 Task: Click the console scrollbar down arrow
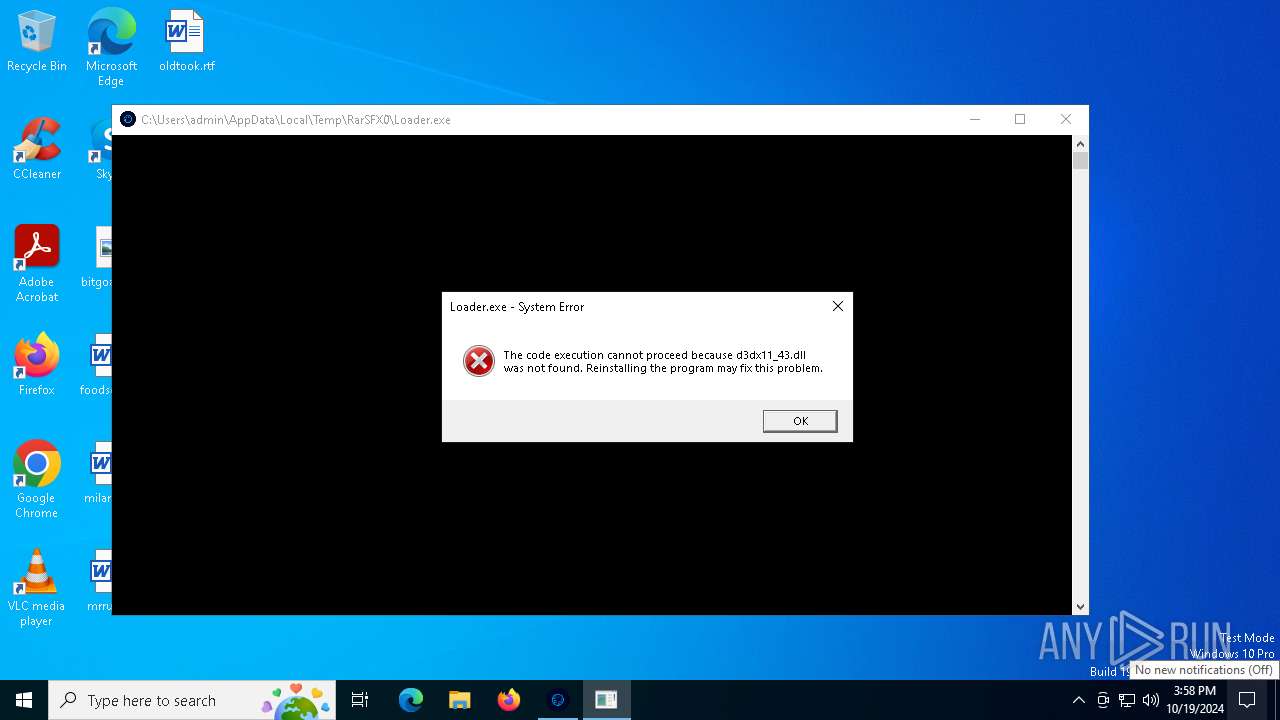coord(1080,607)
